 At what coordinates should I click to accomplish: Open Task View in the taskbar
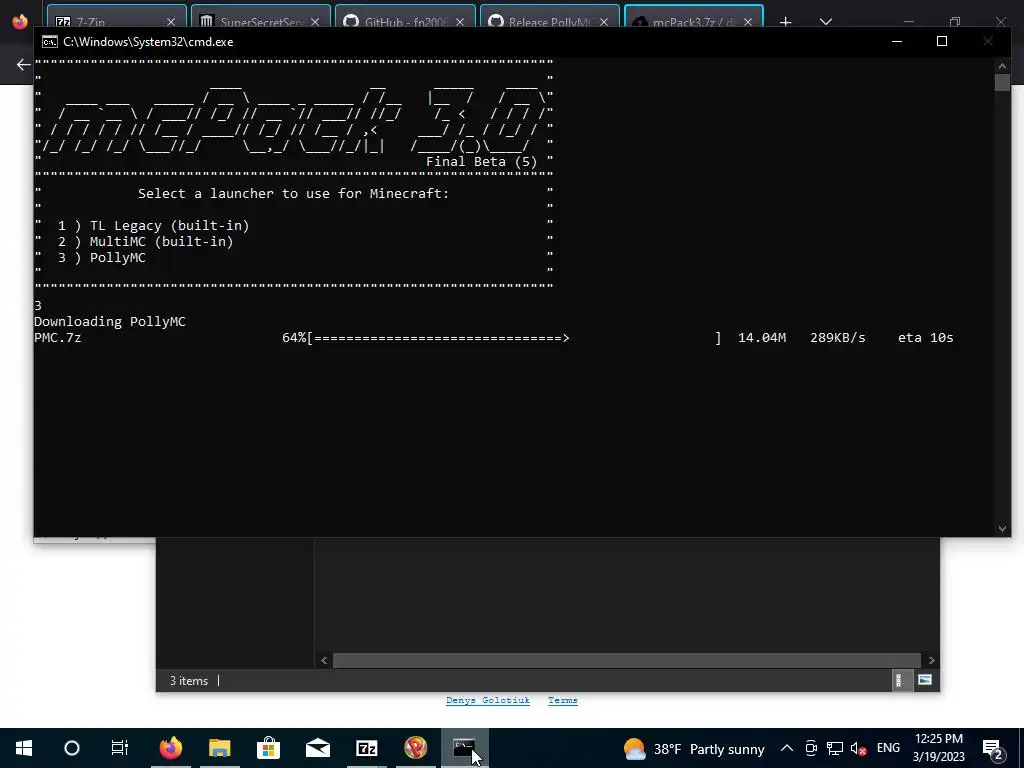tap(120, 748)
